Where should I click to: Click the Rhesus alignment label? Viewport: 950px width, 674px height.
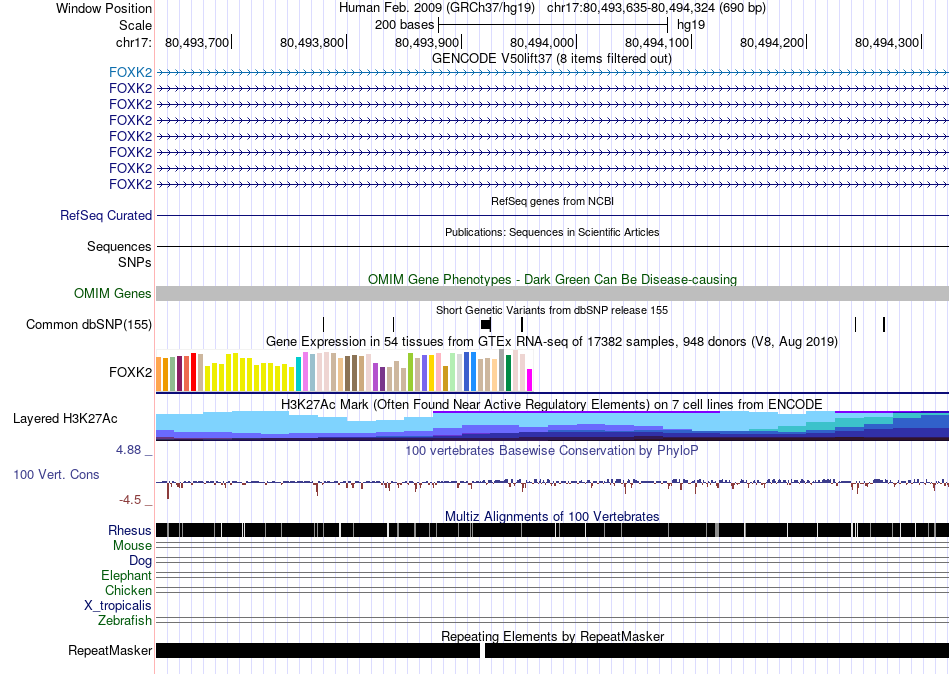coord(130,531)
